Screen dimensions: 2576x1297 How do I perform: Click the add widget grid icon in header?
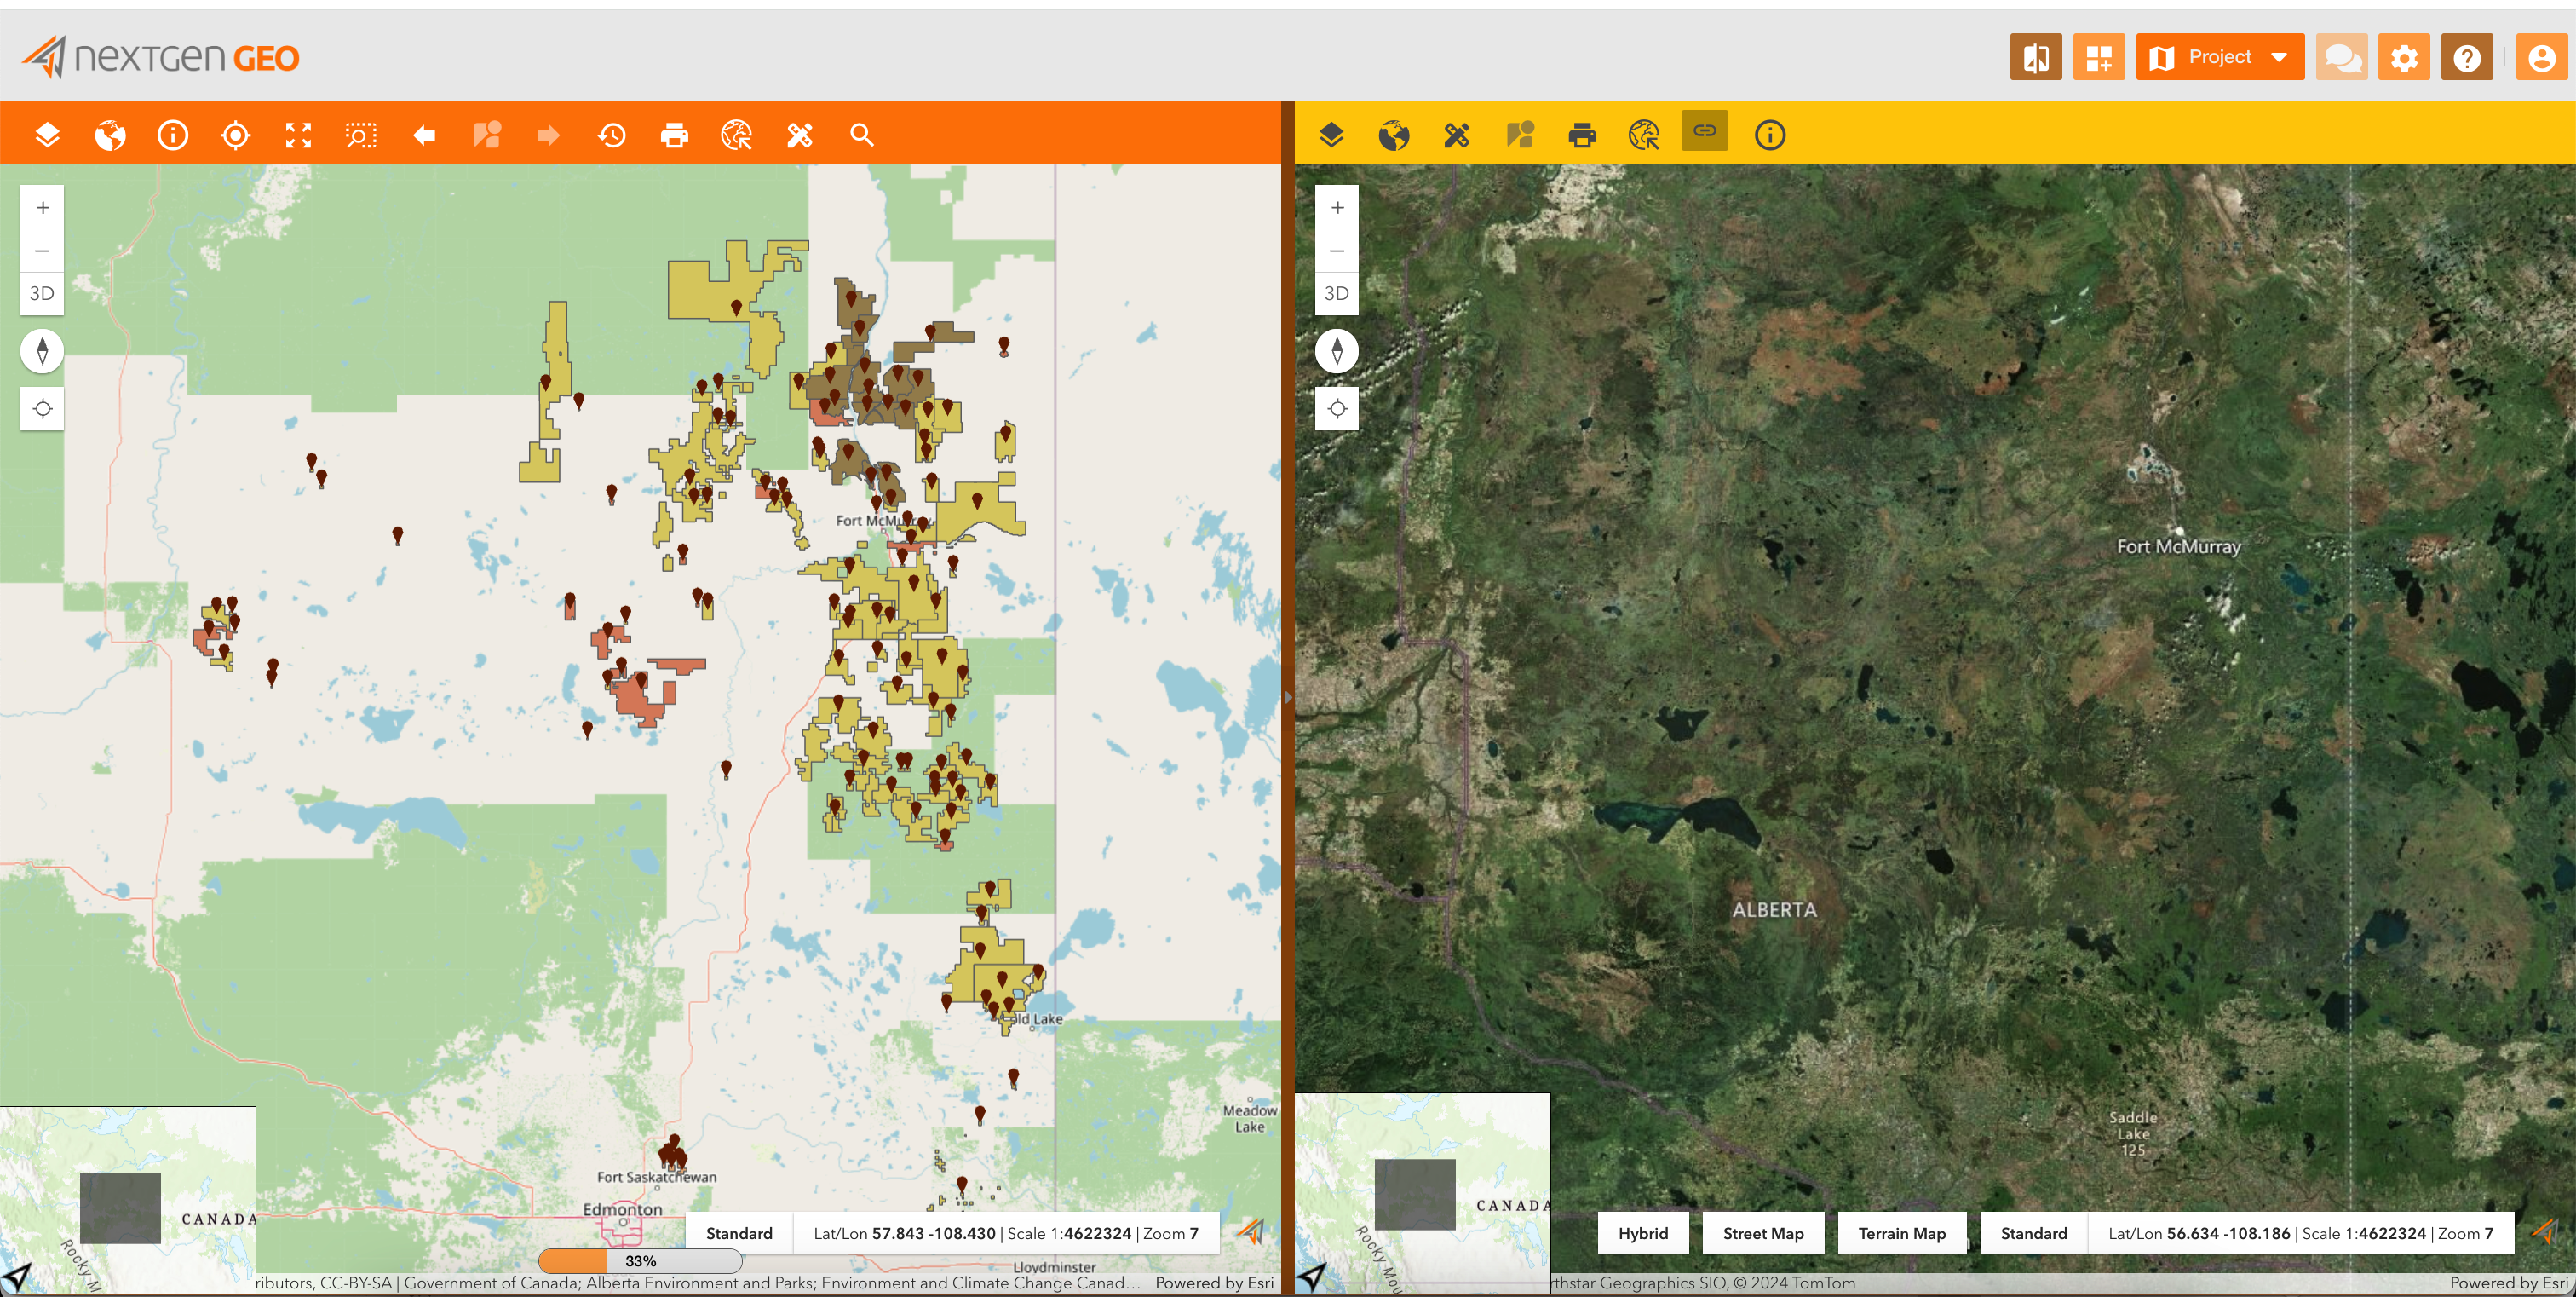[x=2099, y=57]
